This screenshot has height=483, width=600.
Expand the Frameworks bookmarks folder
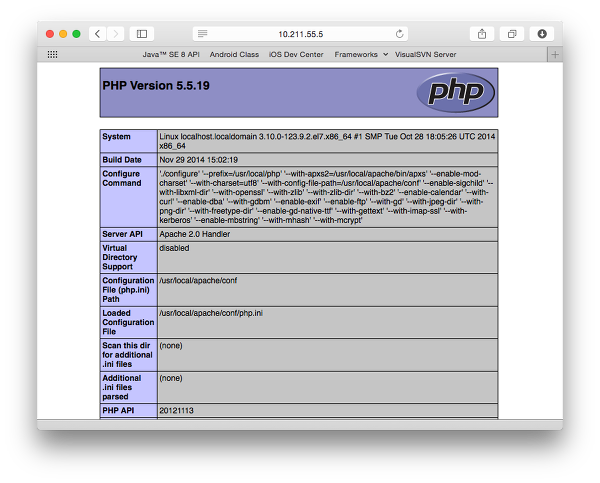point(361,54)
